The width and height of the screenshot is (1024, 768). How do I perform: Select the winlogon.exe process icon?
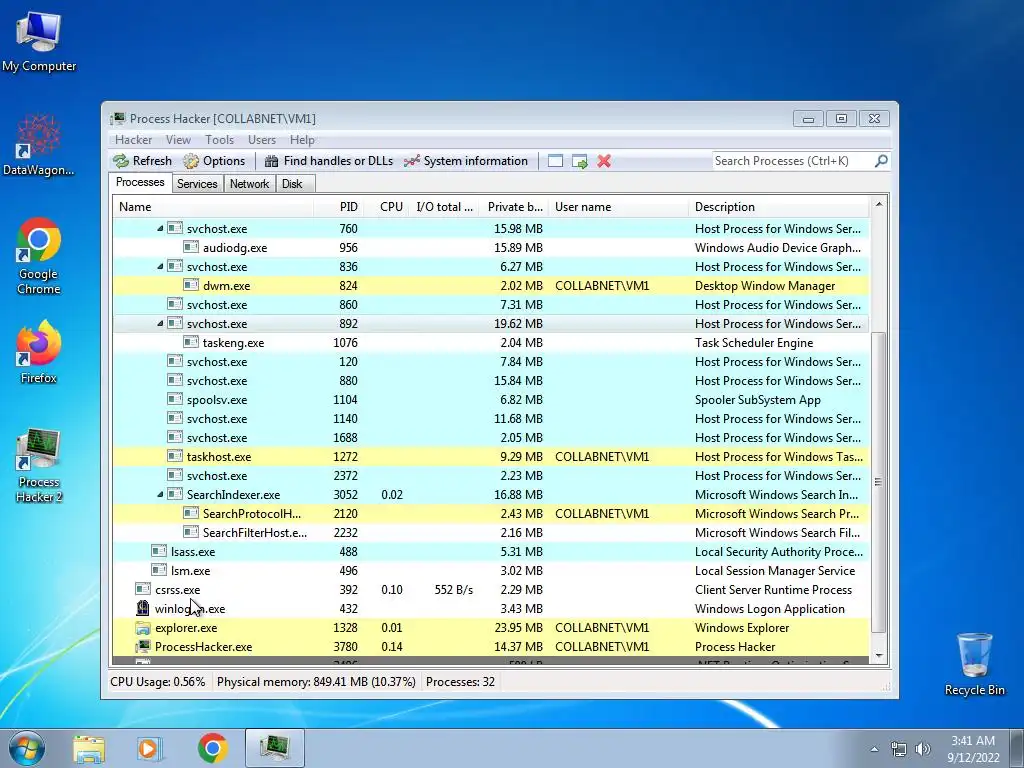pos(142,608)
